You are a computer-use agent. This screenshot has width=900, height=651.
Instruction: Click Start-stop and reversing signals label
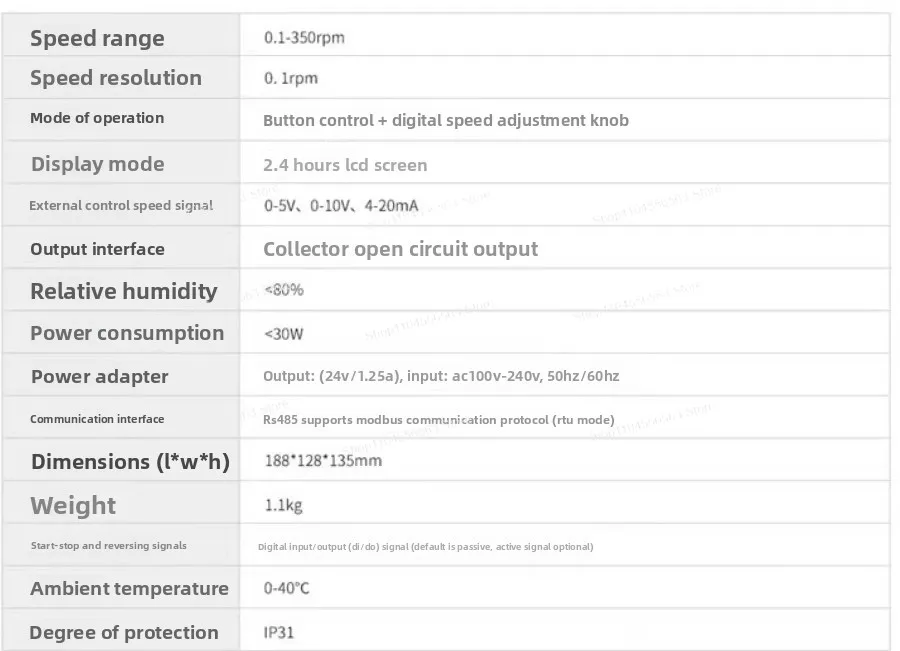coord(108,545)
